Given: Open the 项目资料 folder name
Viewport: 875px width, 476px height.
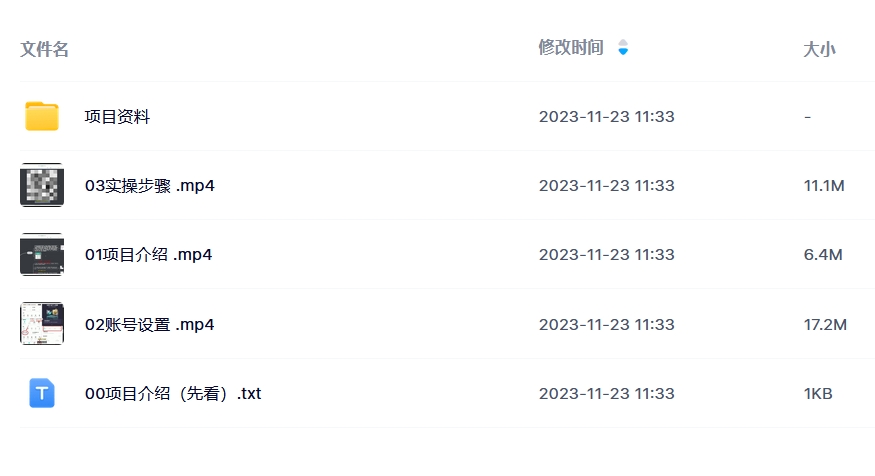Looking at the screenshot, I should [117, 117].
